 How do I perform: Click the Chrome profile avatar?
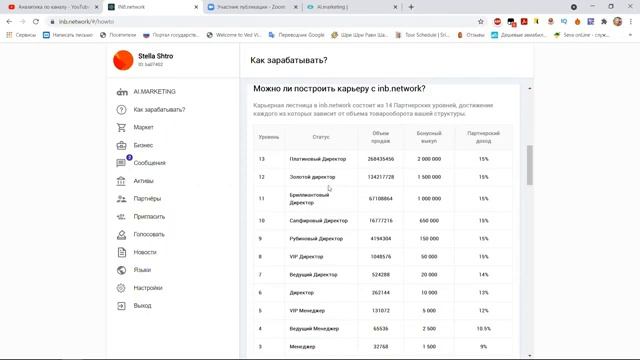(618, 22)
